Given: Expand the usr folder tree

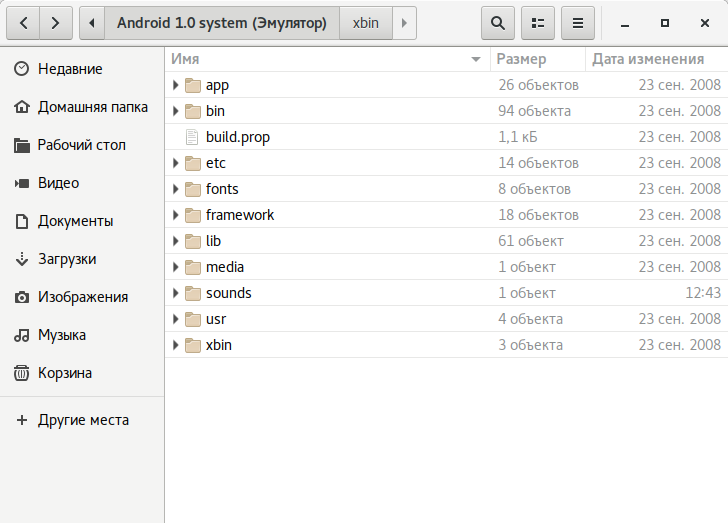Looking at the screenshot, I should 176,319.
